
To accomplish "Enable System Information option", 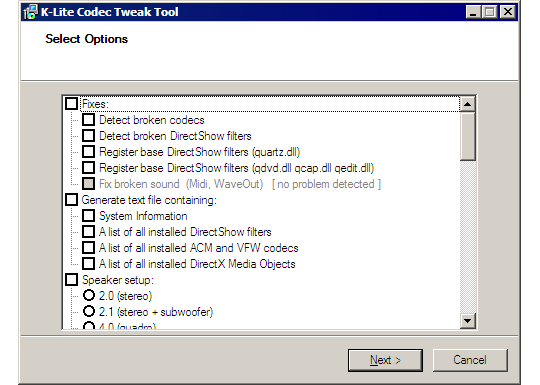I will pyautogui.click(x=89, y=216).
